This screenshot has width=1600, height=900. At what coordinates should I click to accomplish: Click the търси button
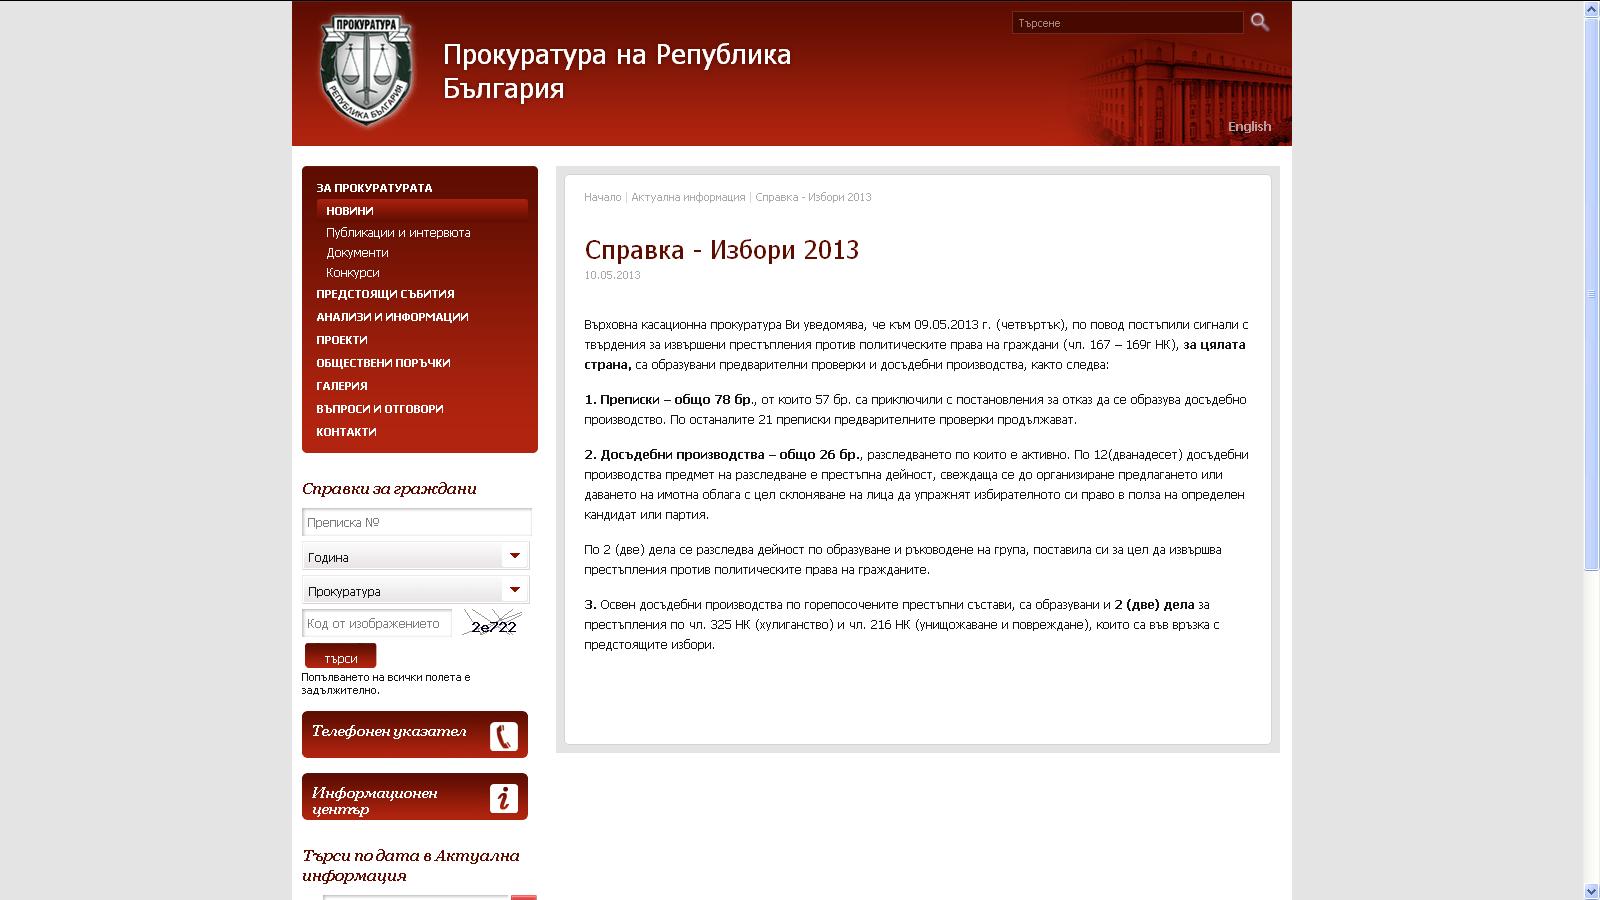(340, 657)
